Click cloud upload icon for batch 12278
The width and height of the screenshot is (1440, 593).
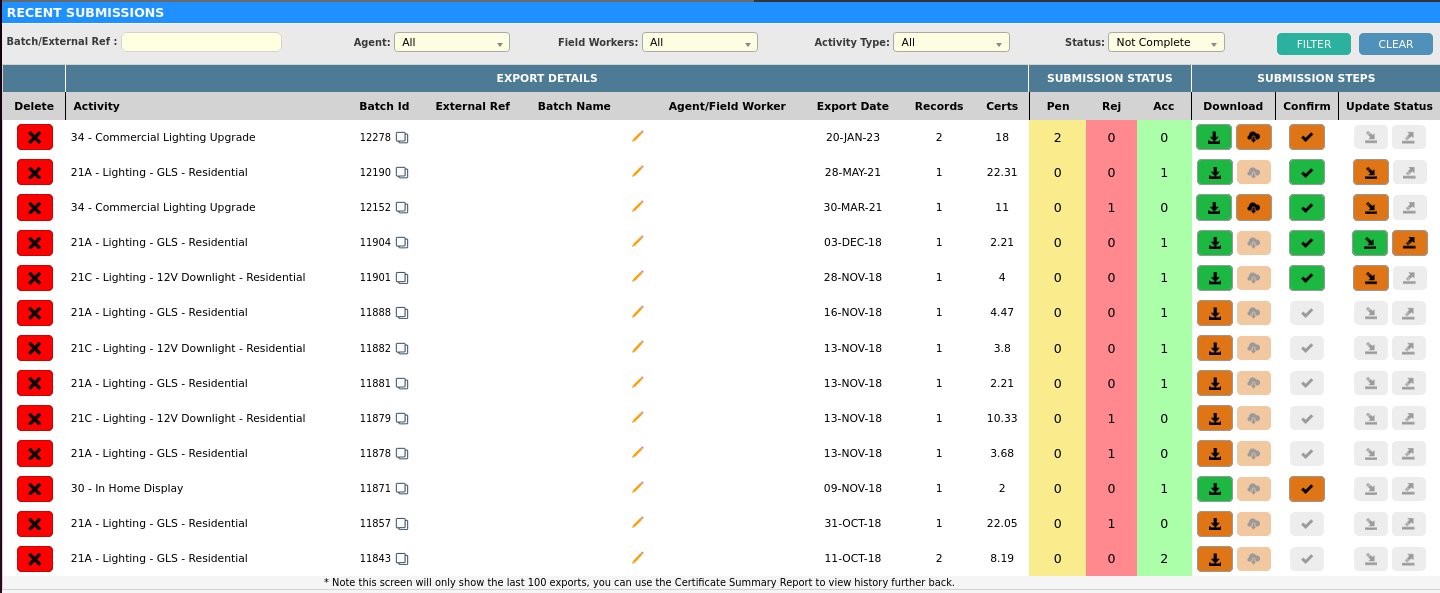coord(1253,137)
